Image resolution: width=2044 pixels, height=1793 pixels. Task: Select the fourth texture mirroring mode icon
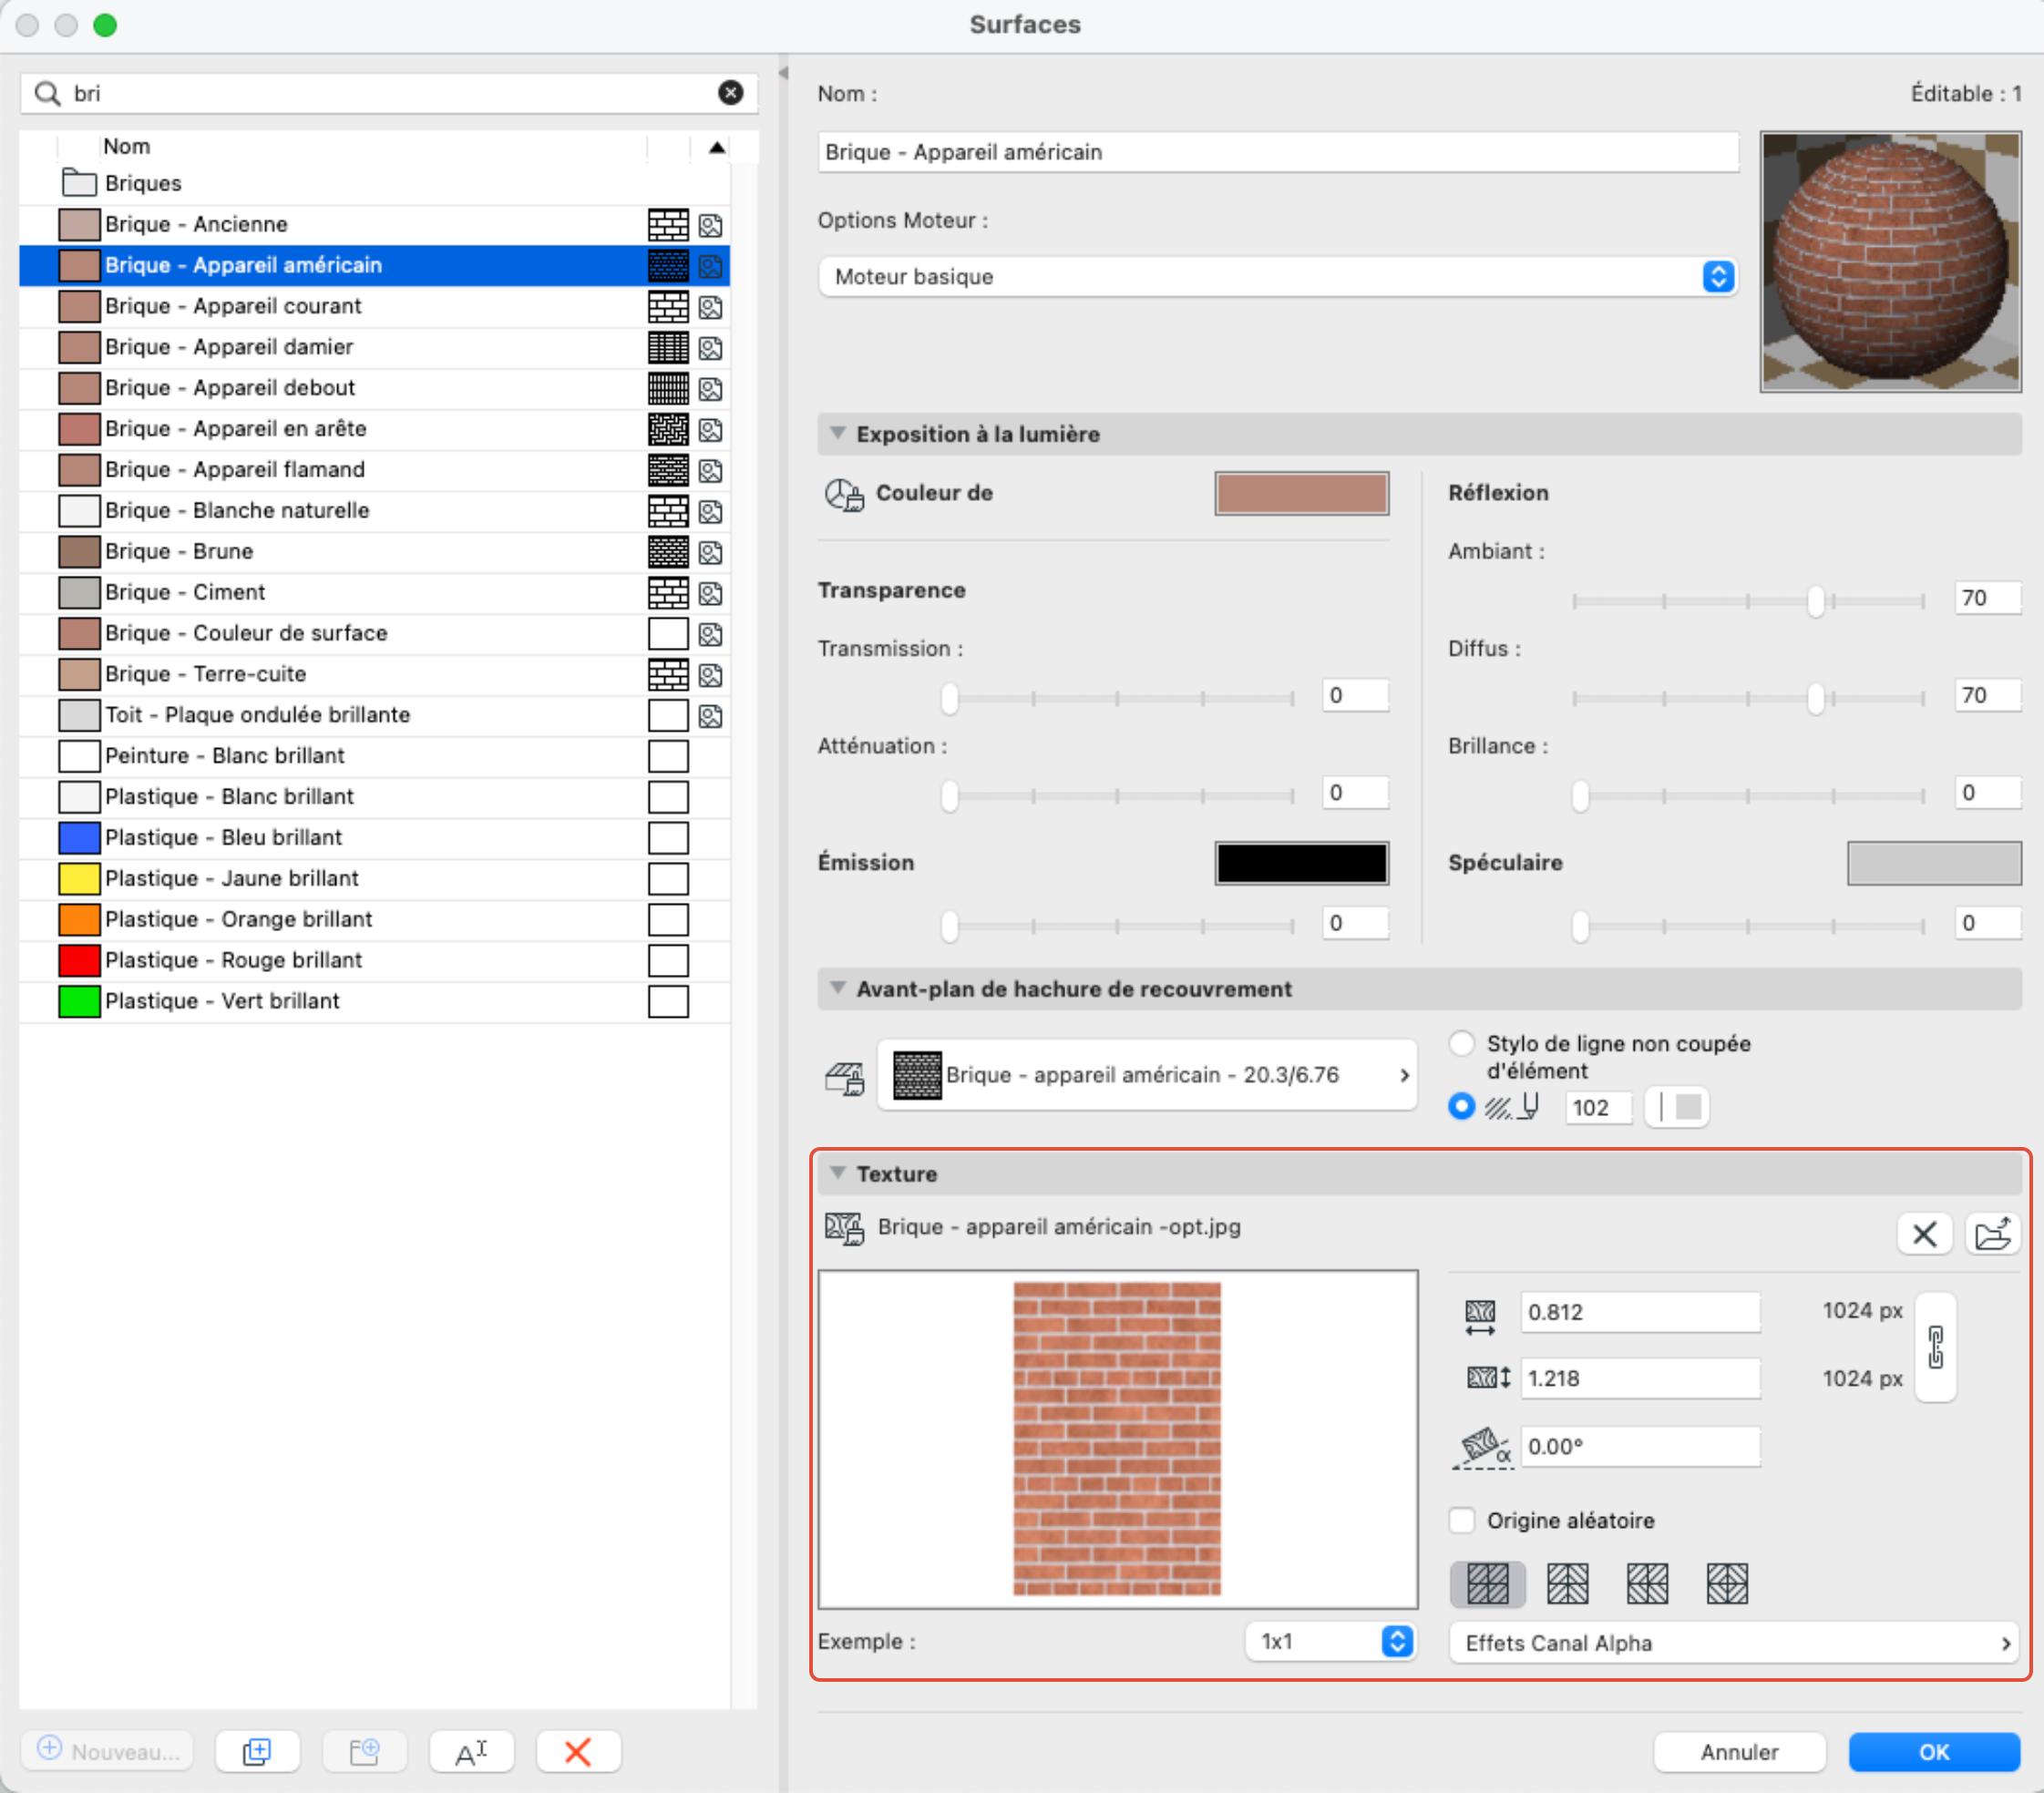1727,1583
